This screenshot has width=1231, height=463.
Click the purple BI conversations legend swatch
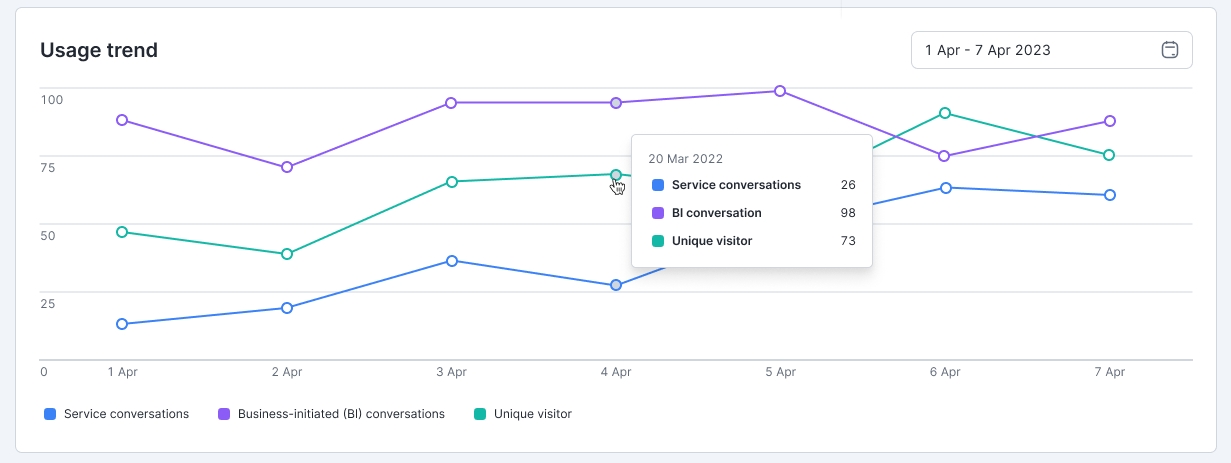[224, 414]
